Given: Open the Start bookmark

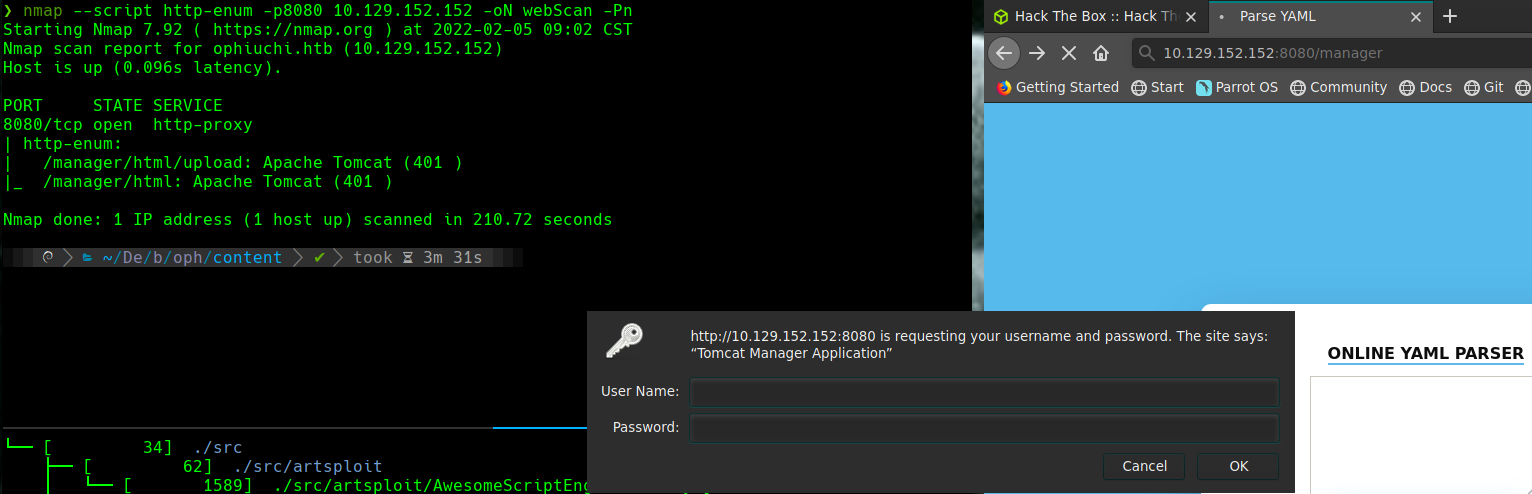Looking at the screenshot, I should pyautogui.click(x=1157, y=87).
